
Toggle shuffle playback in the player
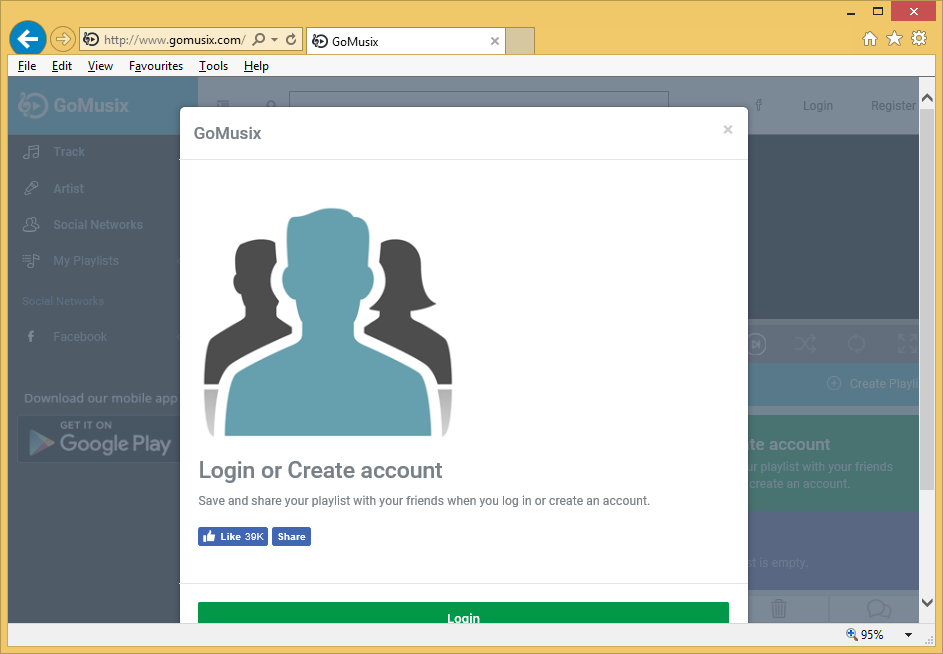click(806, 344)
